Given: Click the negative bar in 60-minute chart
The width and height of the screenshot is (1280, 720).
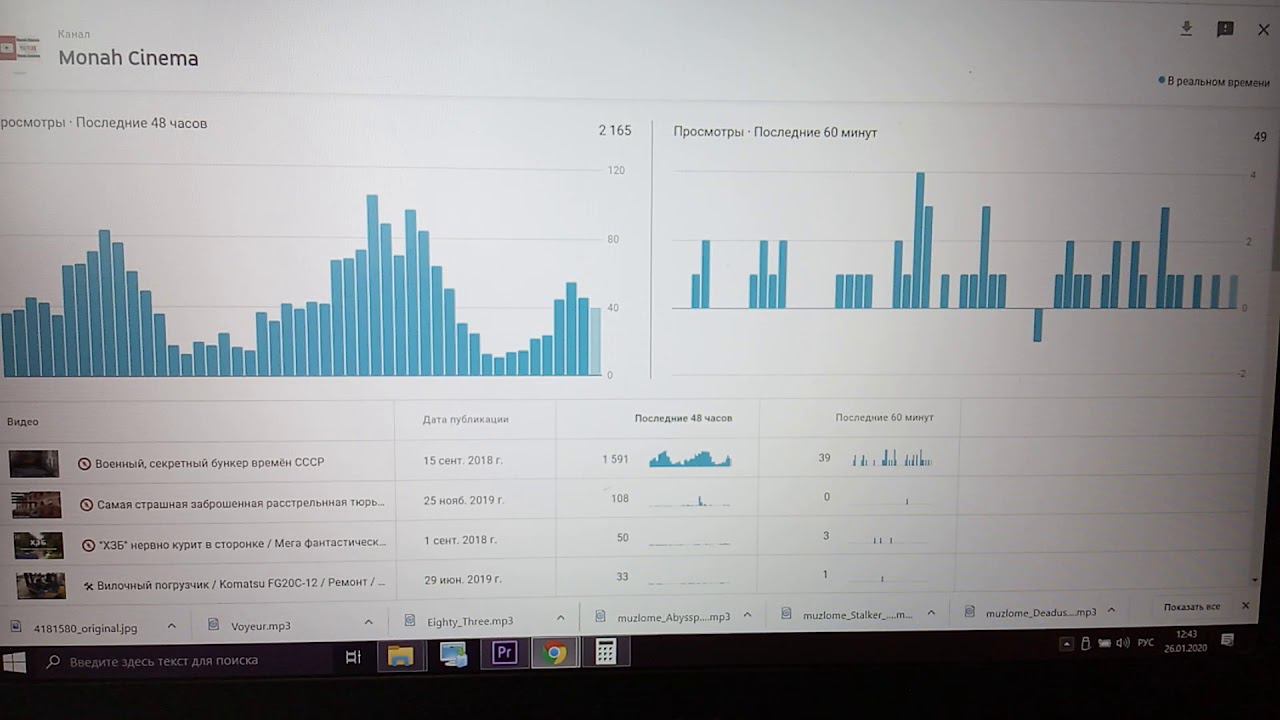Looking at the screenshot, I should point(1038,325).
